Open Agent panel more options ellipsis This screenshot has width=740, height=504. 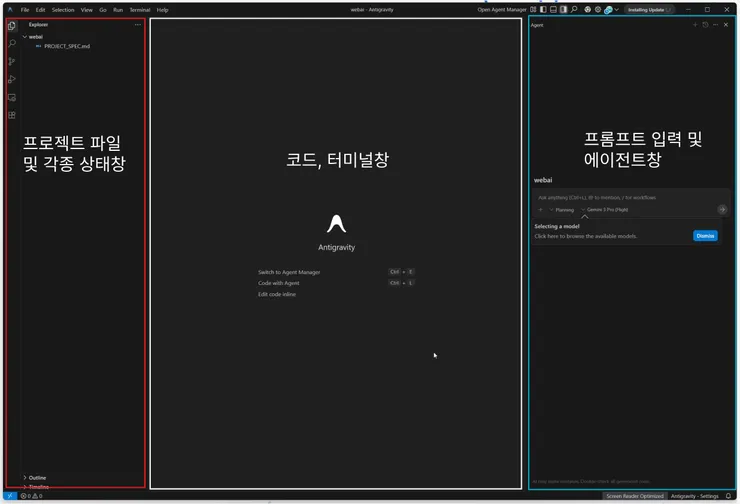[x=715, y=25]
